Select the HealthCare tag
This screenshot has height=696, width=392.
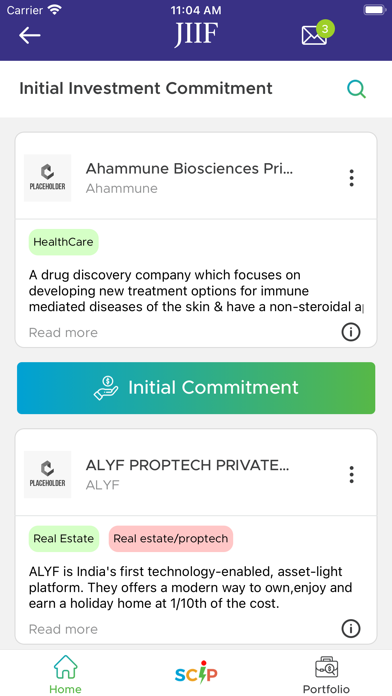(63, 242)
